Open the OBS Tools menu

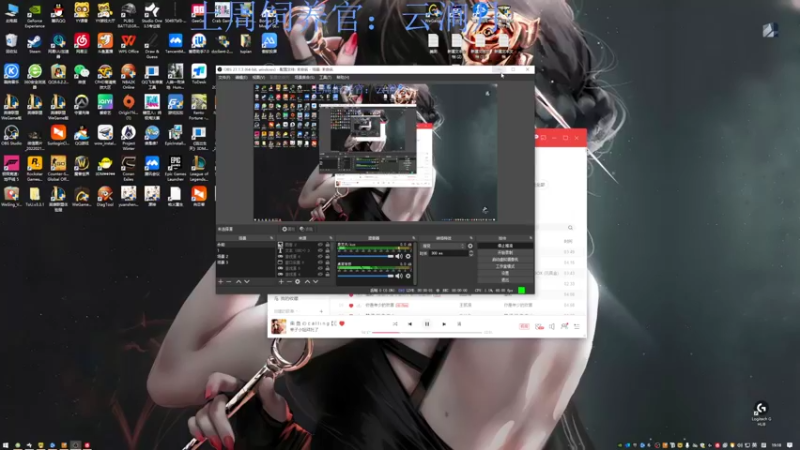[x=326, y=78]
